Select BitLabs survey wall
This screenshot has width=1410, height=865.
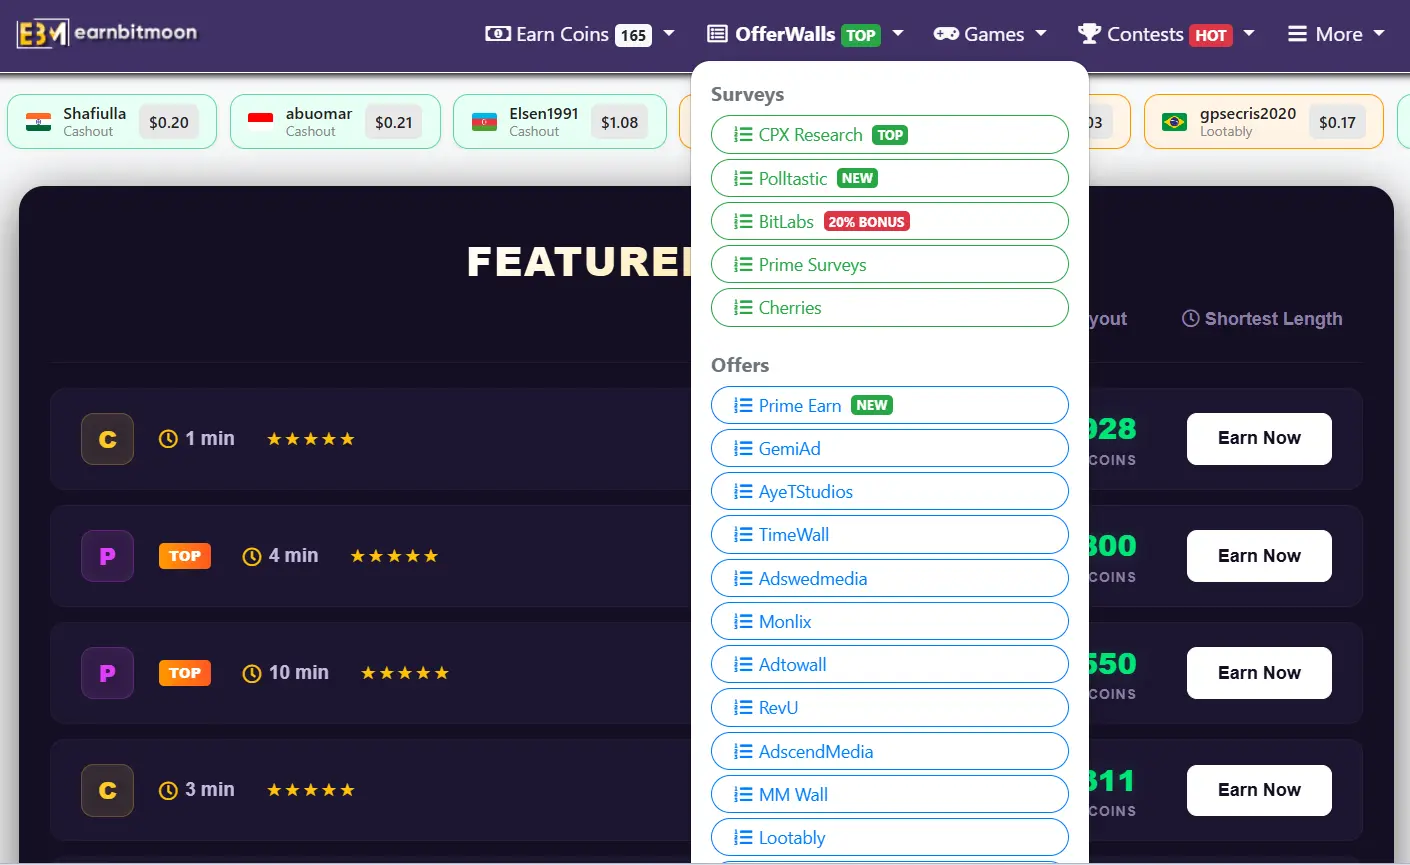(x=890, y=222)
